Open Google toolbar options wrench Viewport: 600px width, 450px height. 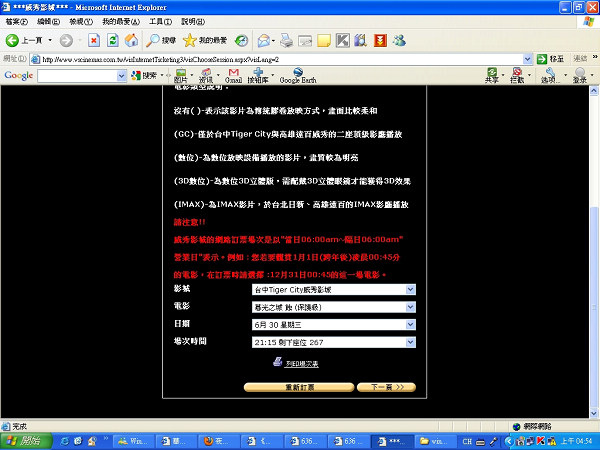coord(550,76)
